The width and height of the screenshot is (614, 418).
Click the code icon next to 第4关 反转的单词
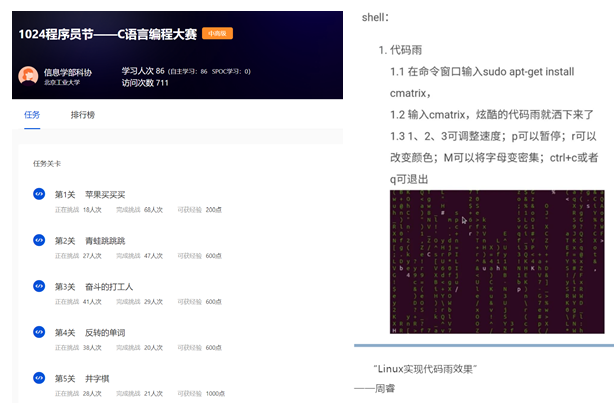click(x=39, y=332)
